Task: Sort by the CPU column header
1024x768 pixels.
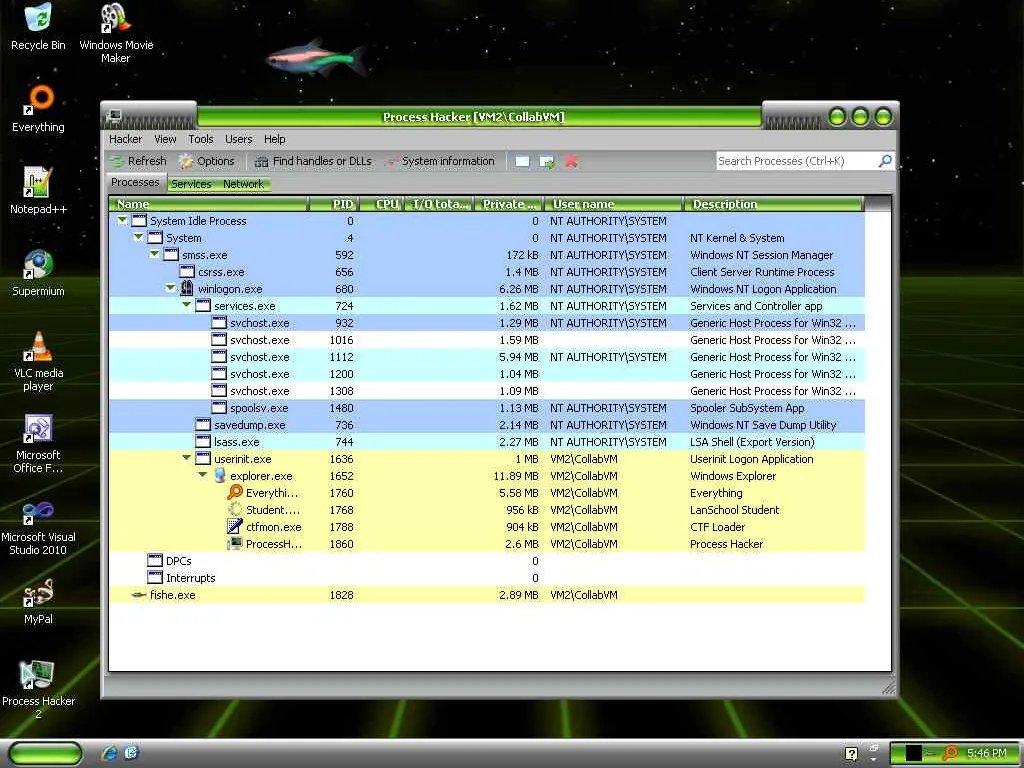Action: coord(381,204)
